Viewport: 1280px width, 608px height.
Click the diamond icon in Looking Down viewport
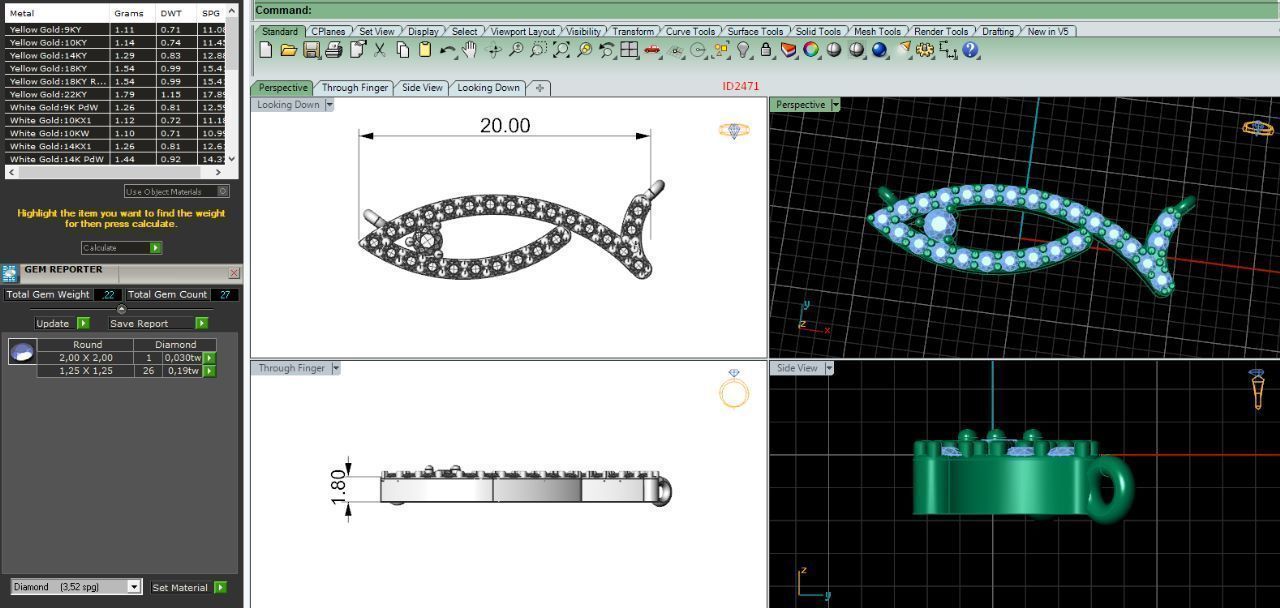pos(733,130)
